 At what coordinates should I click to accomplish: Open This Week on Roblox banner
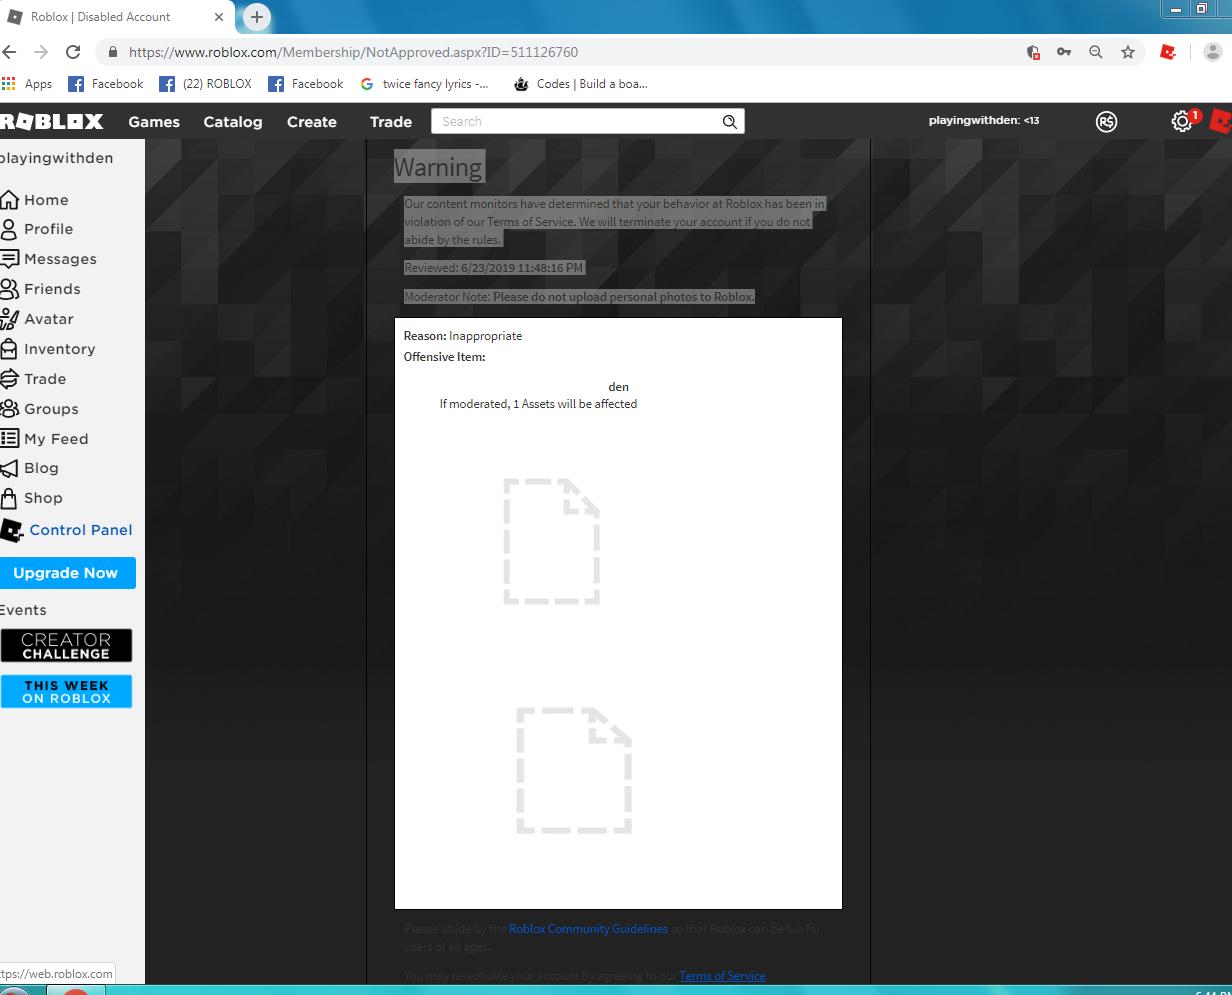[66, 691]
